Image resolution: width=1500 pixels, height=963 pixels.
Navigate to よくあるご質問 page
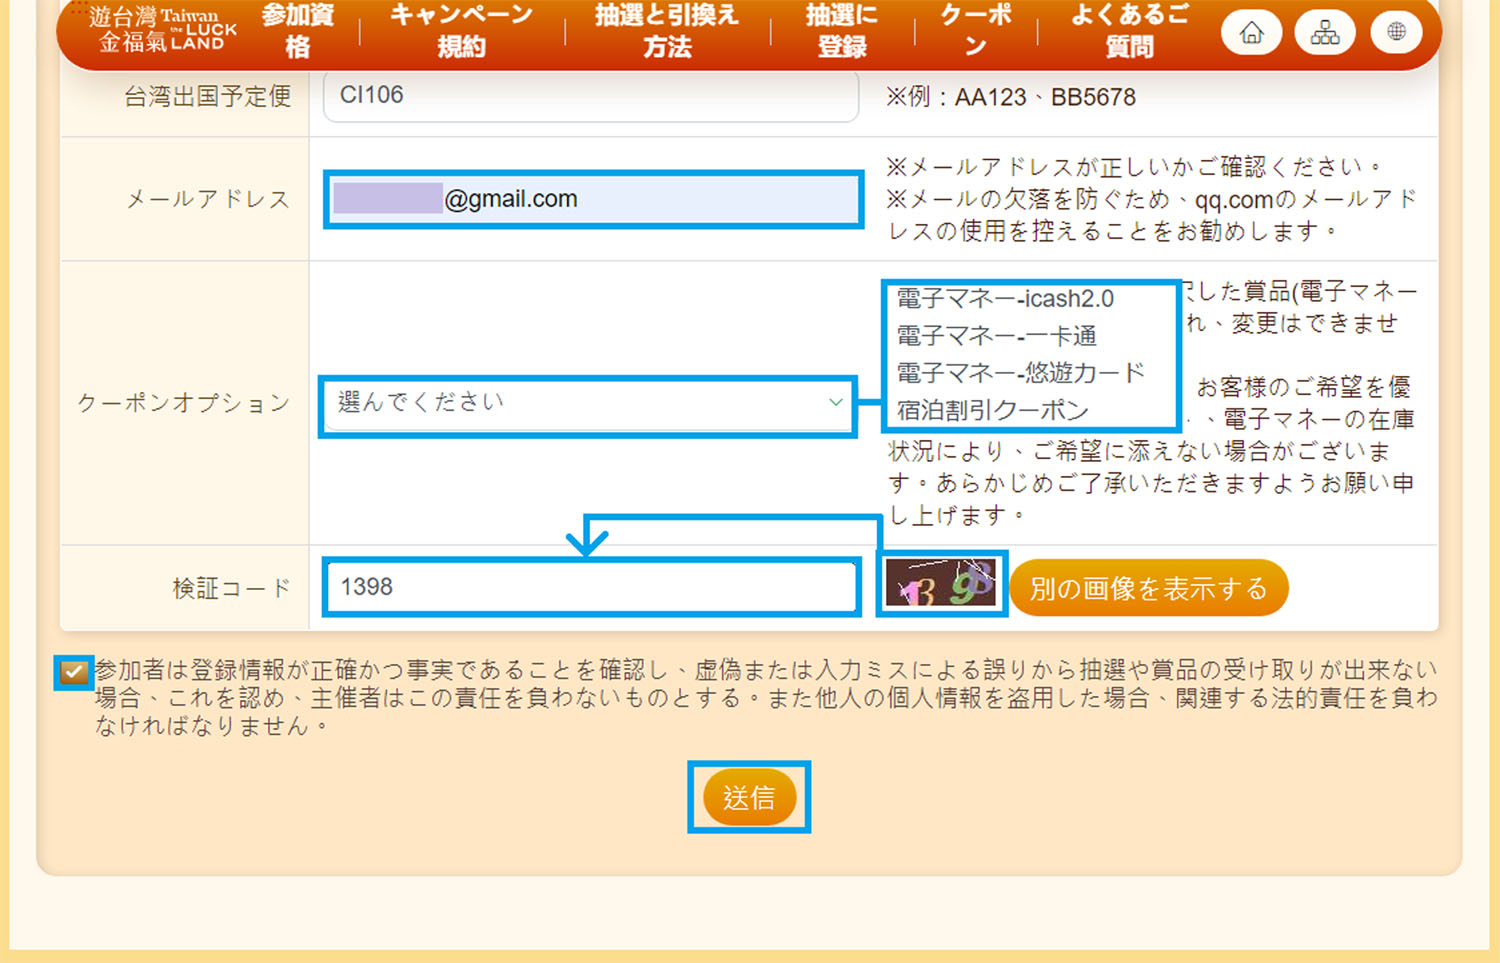1129,31
